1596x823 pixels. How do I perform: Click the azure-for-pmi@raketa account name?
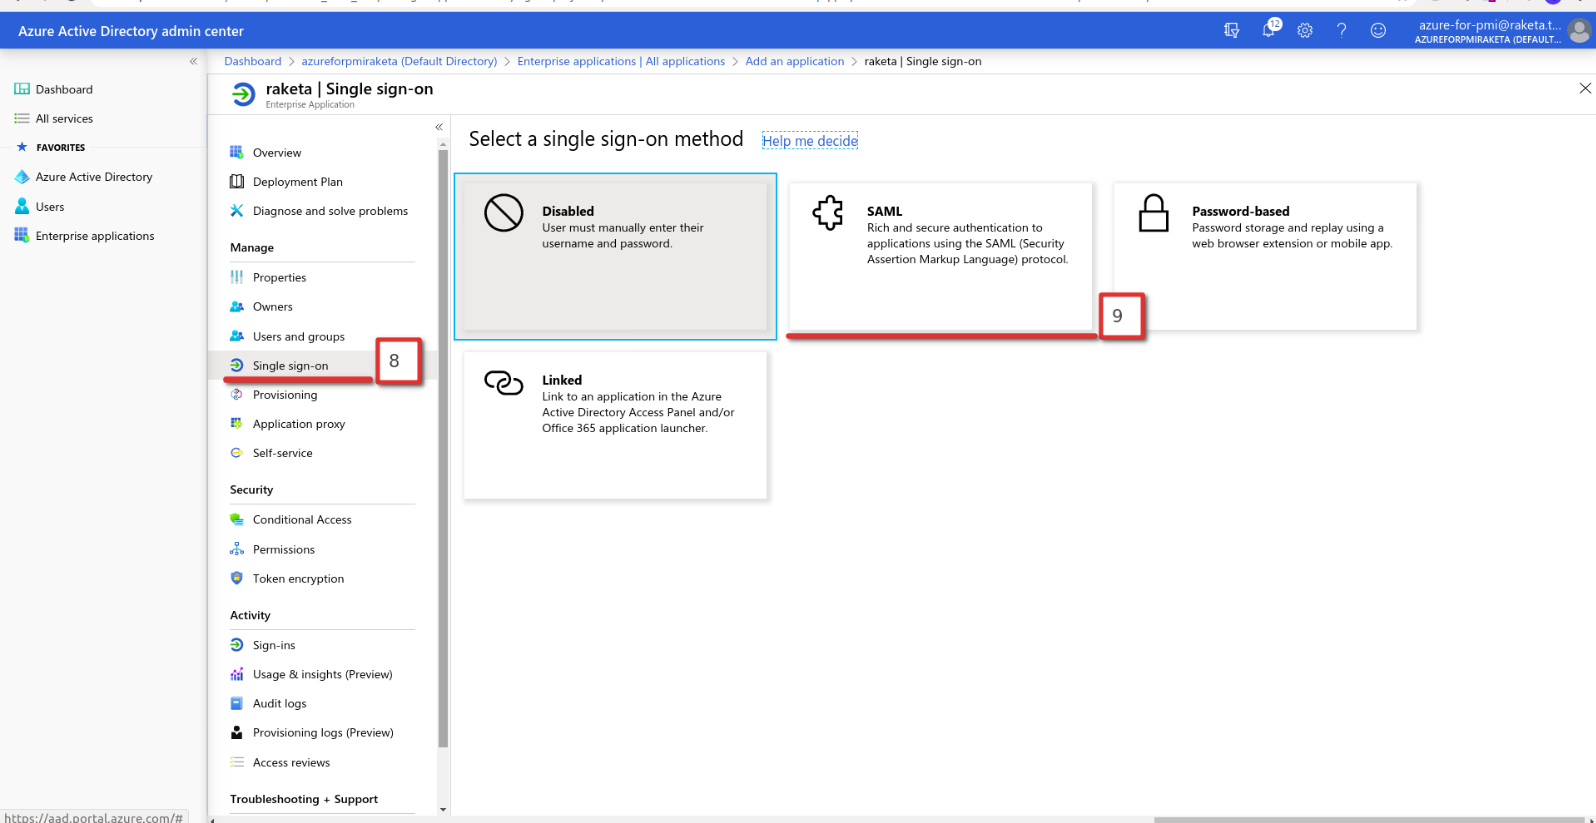[1489, 25]
